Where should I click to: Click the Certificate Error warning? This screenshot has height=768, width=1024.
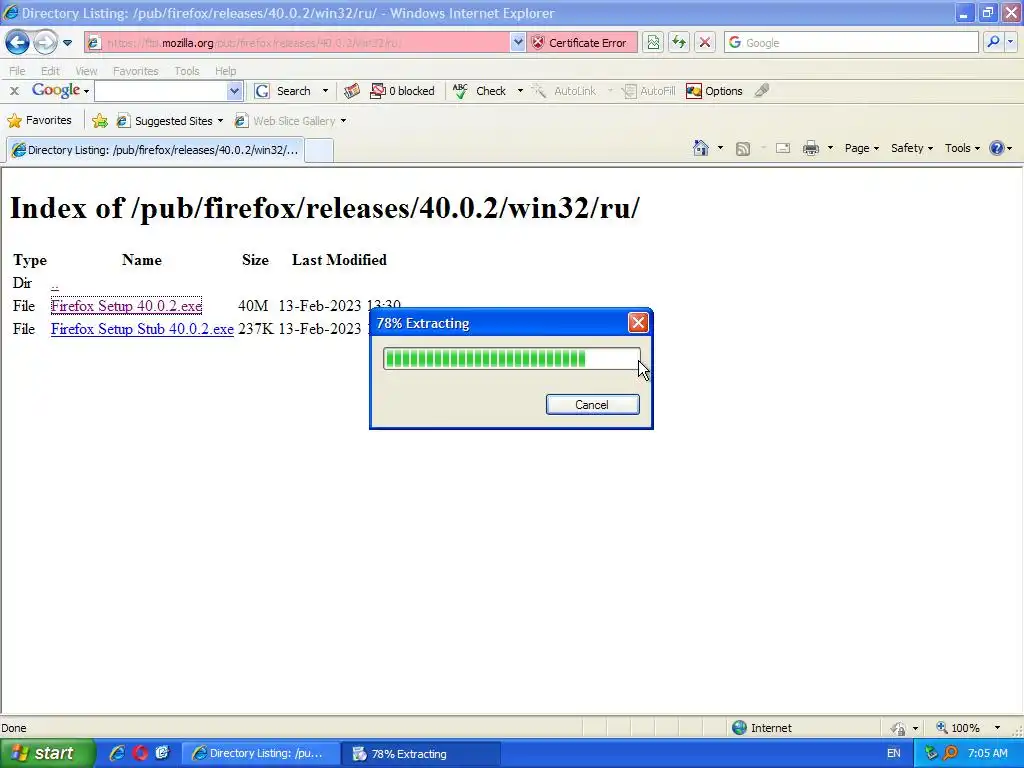(581, 43)
